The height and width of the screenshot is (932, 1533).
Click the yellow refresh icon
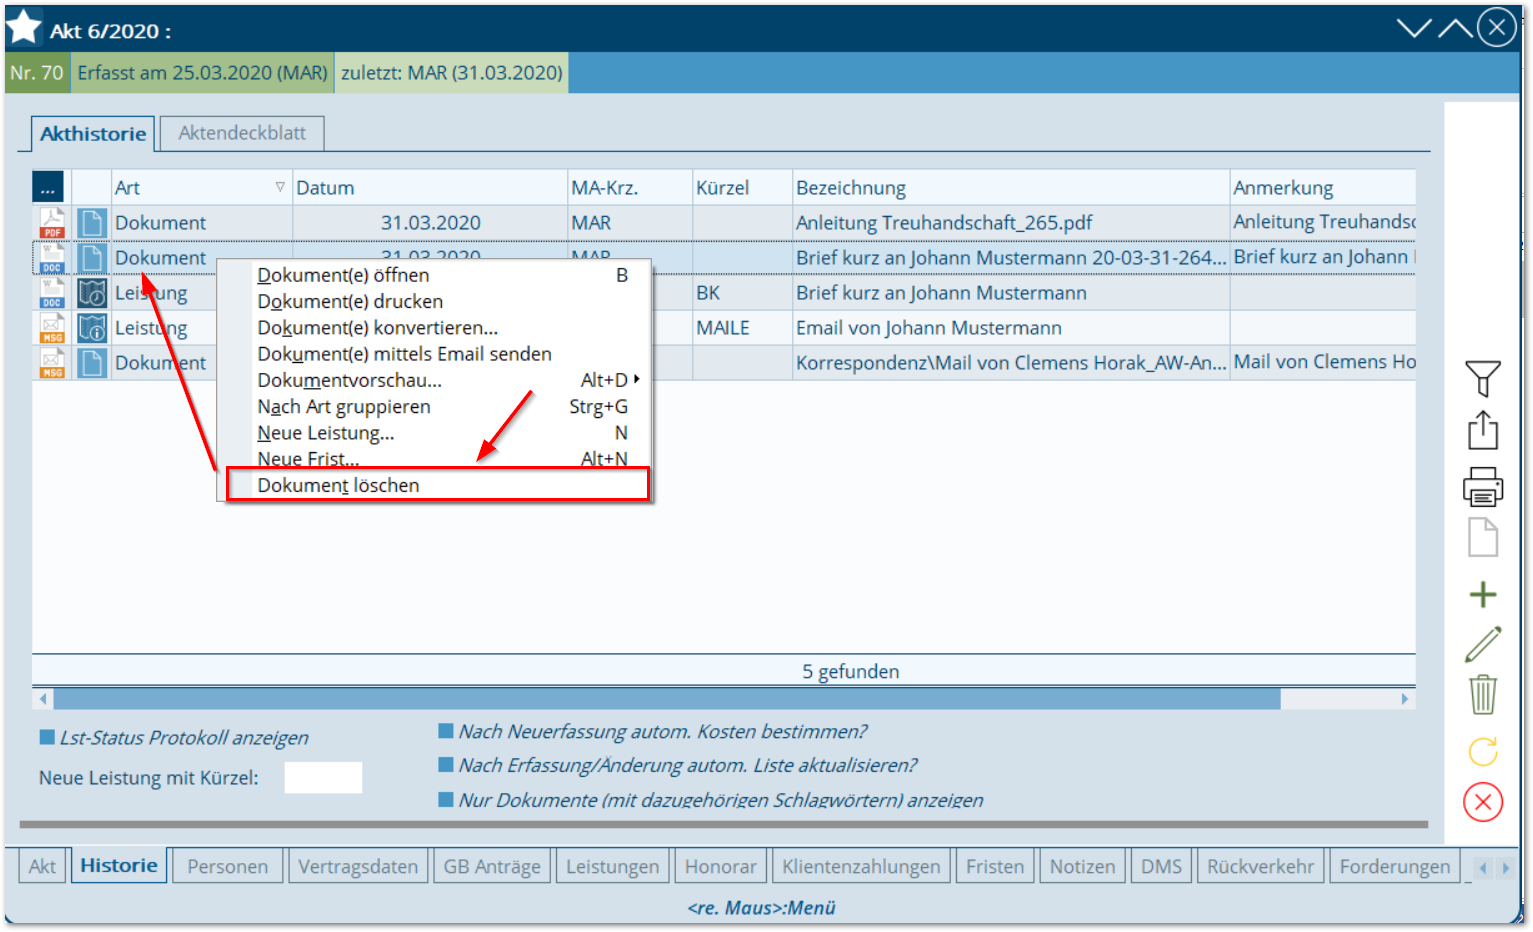tap(1483, 751)
